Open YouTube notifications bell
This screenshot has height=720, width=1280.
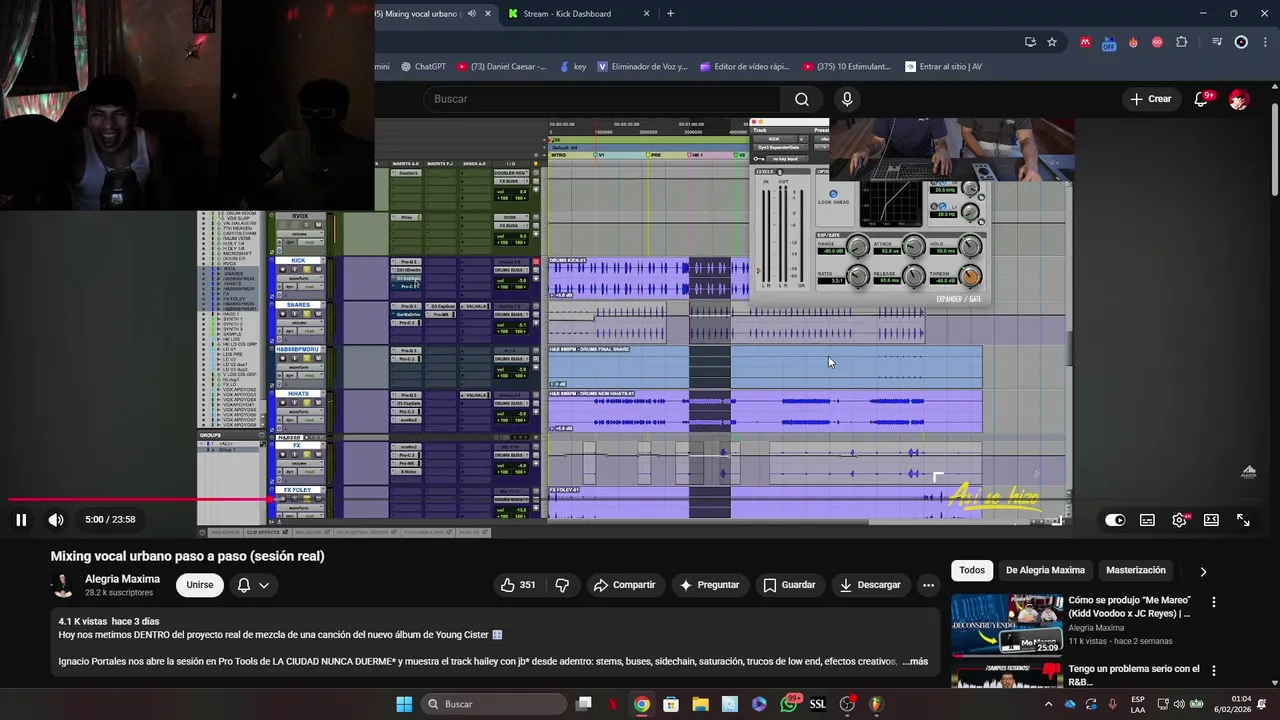1202,99
